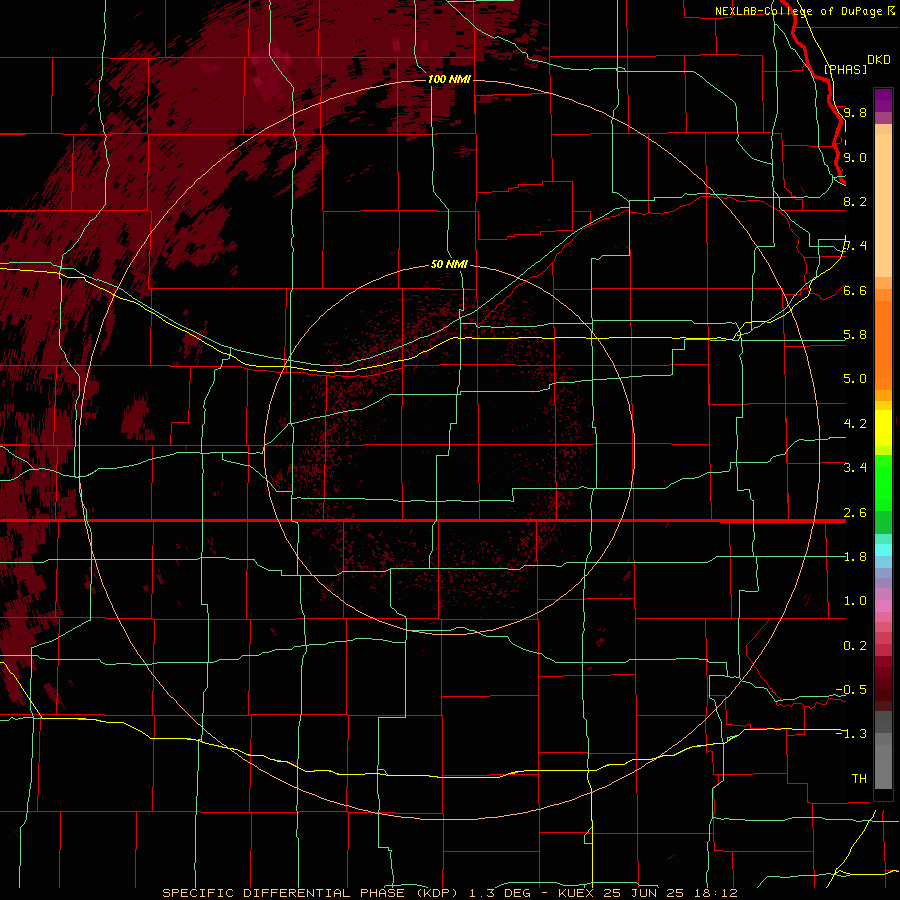
Task: Click the 18:12 timestamp in caption
Action: pos(715,893)
